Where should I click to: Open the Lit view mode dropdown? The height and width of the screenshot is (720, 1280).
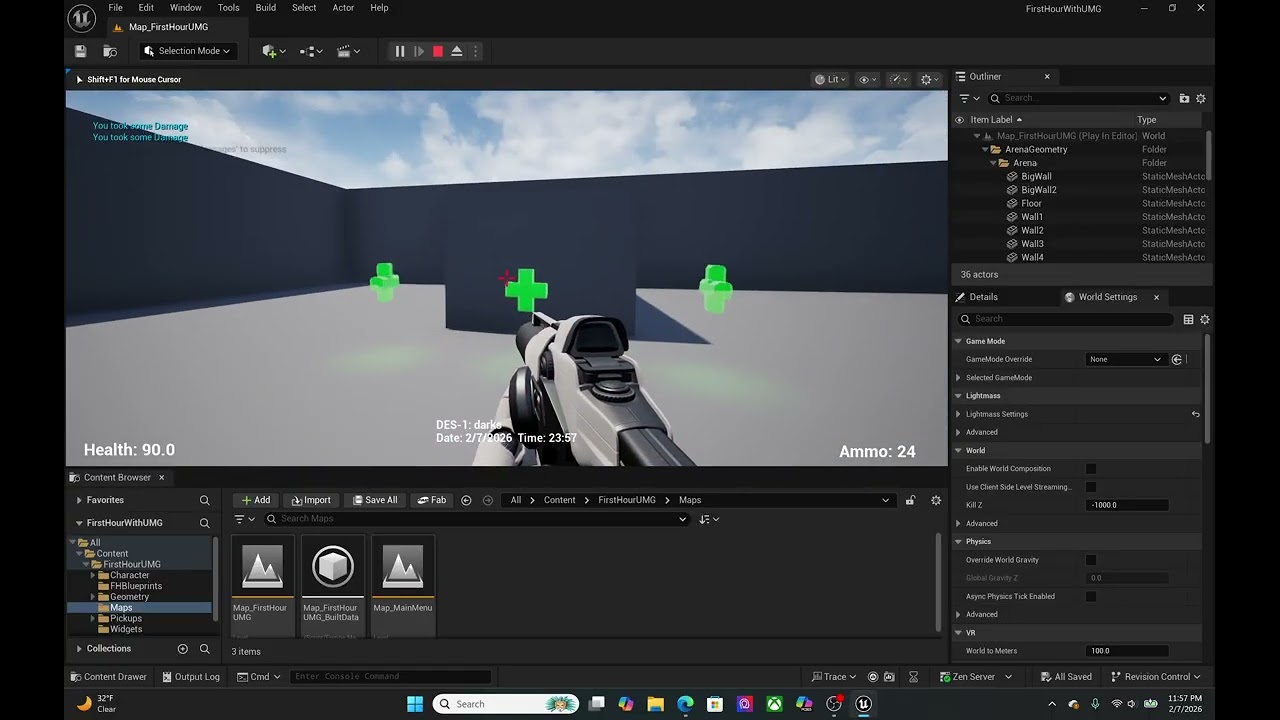pyautogui.click(x=832, y=79)
